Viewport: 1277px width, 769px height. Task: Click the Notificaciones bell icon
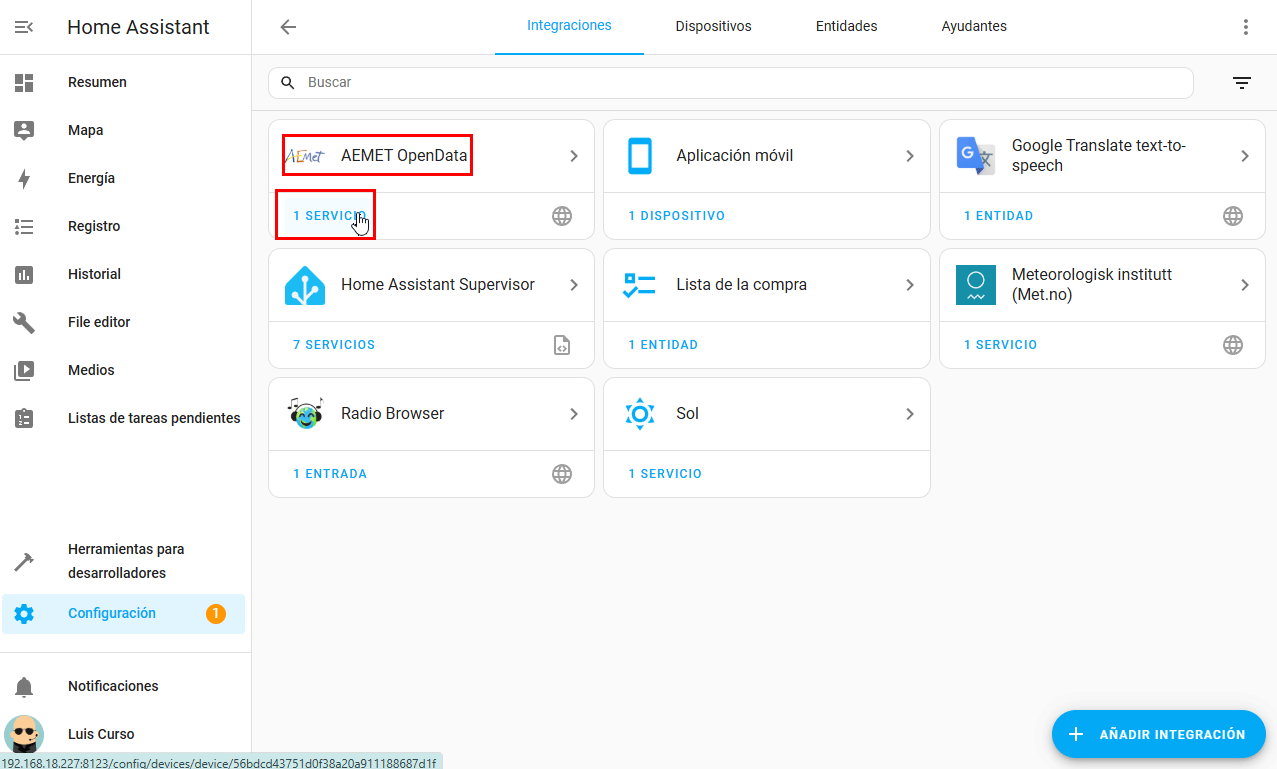pyautogui.click(x=24, y=687)
